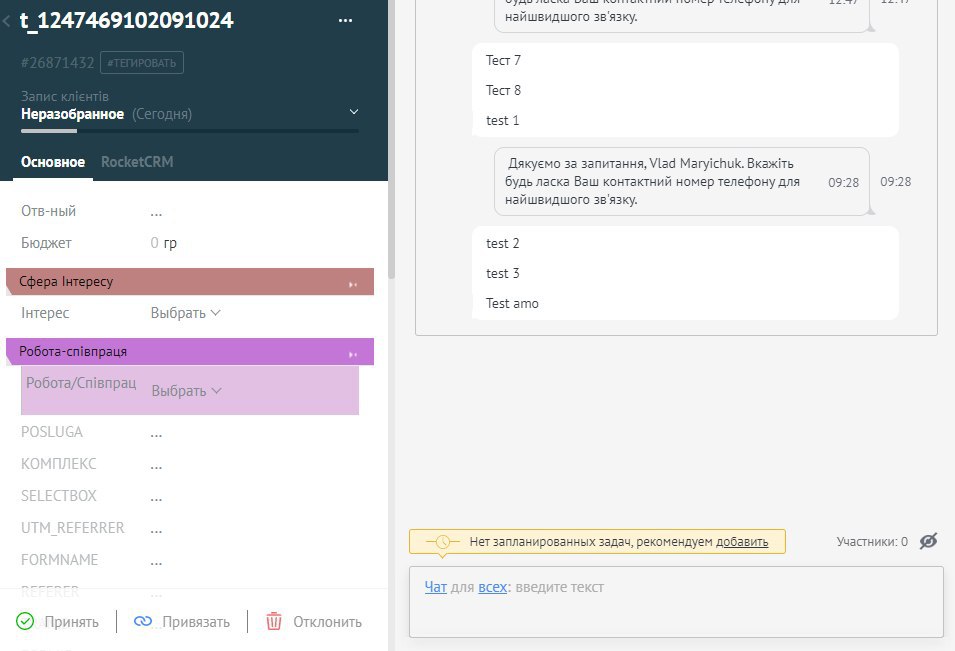Click the Привязать button
The width and height of the screenshot is (955, 651).
pos(181,622)
